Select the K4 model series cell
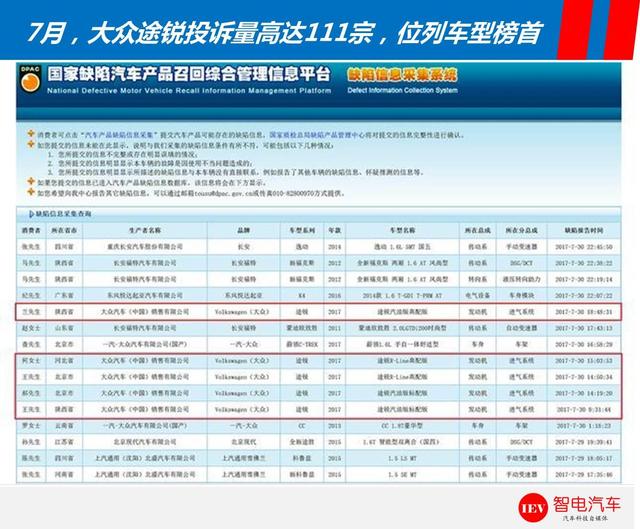Viewport: 640px width, 529px height. (x=302, y=296)
